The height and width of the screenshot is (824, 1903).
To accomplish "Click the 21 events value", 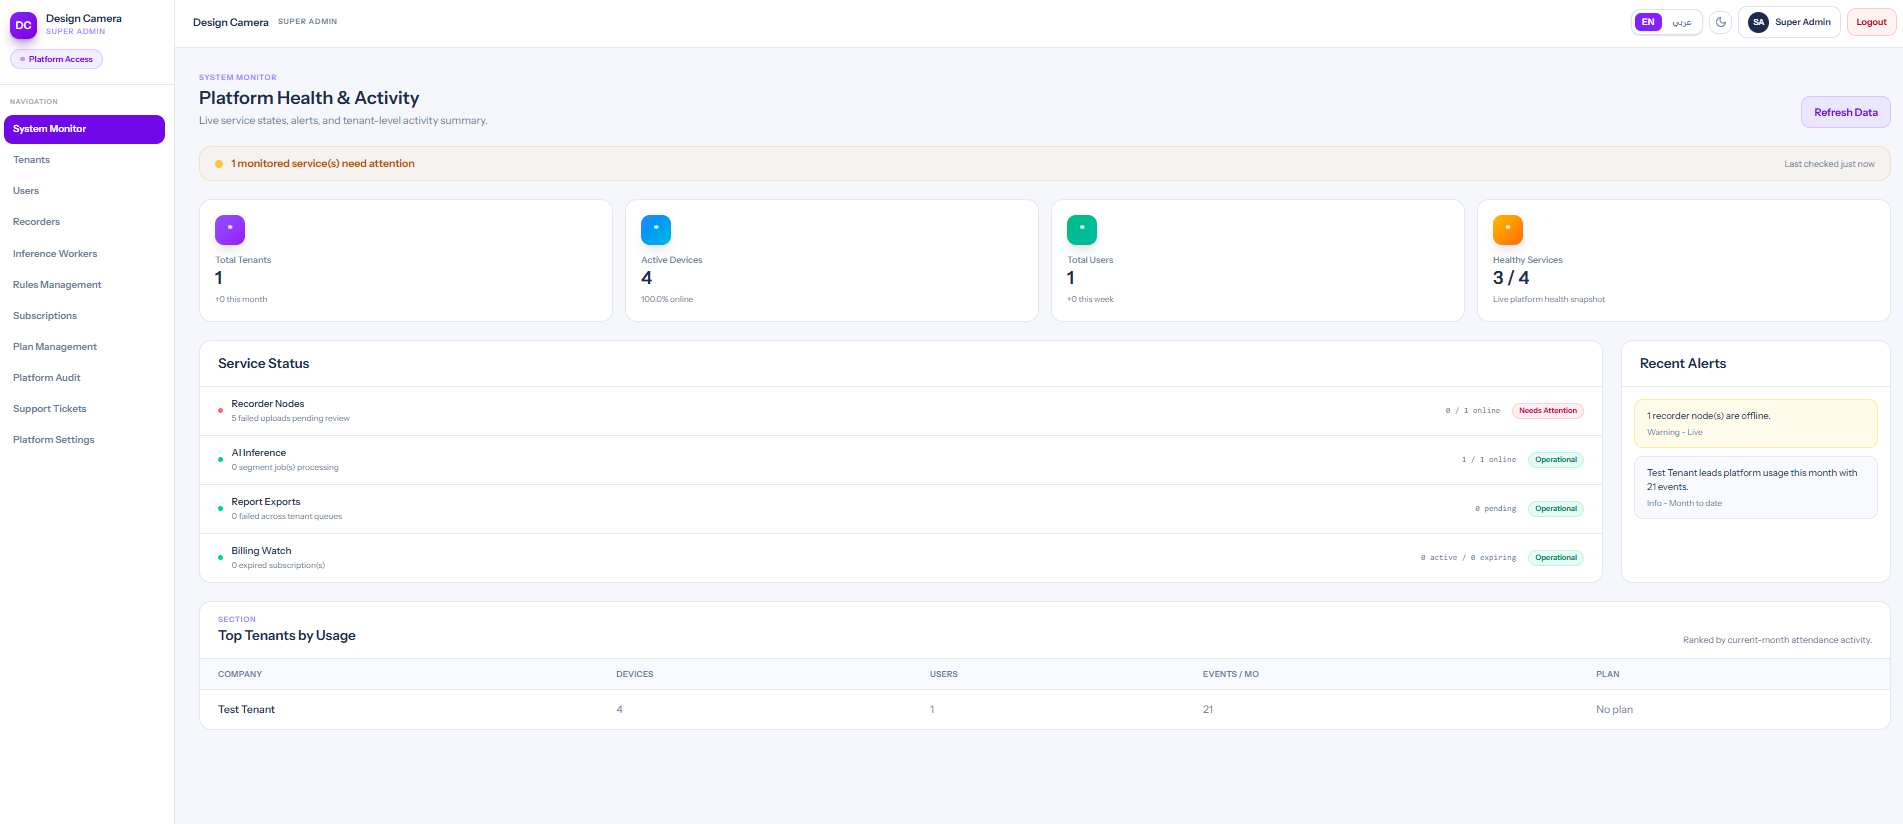I will [x=1207, y=710].
